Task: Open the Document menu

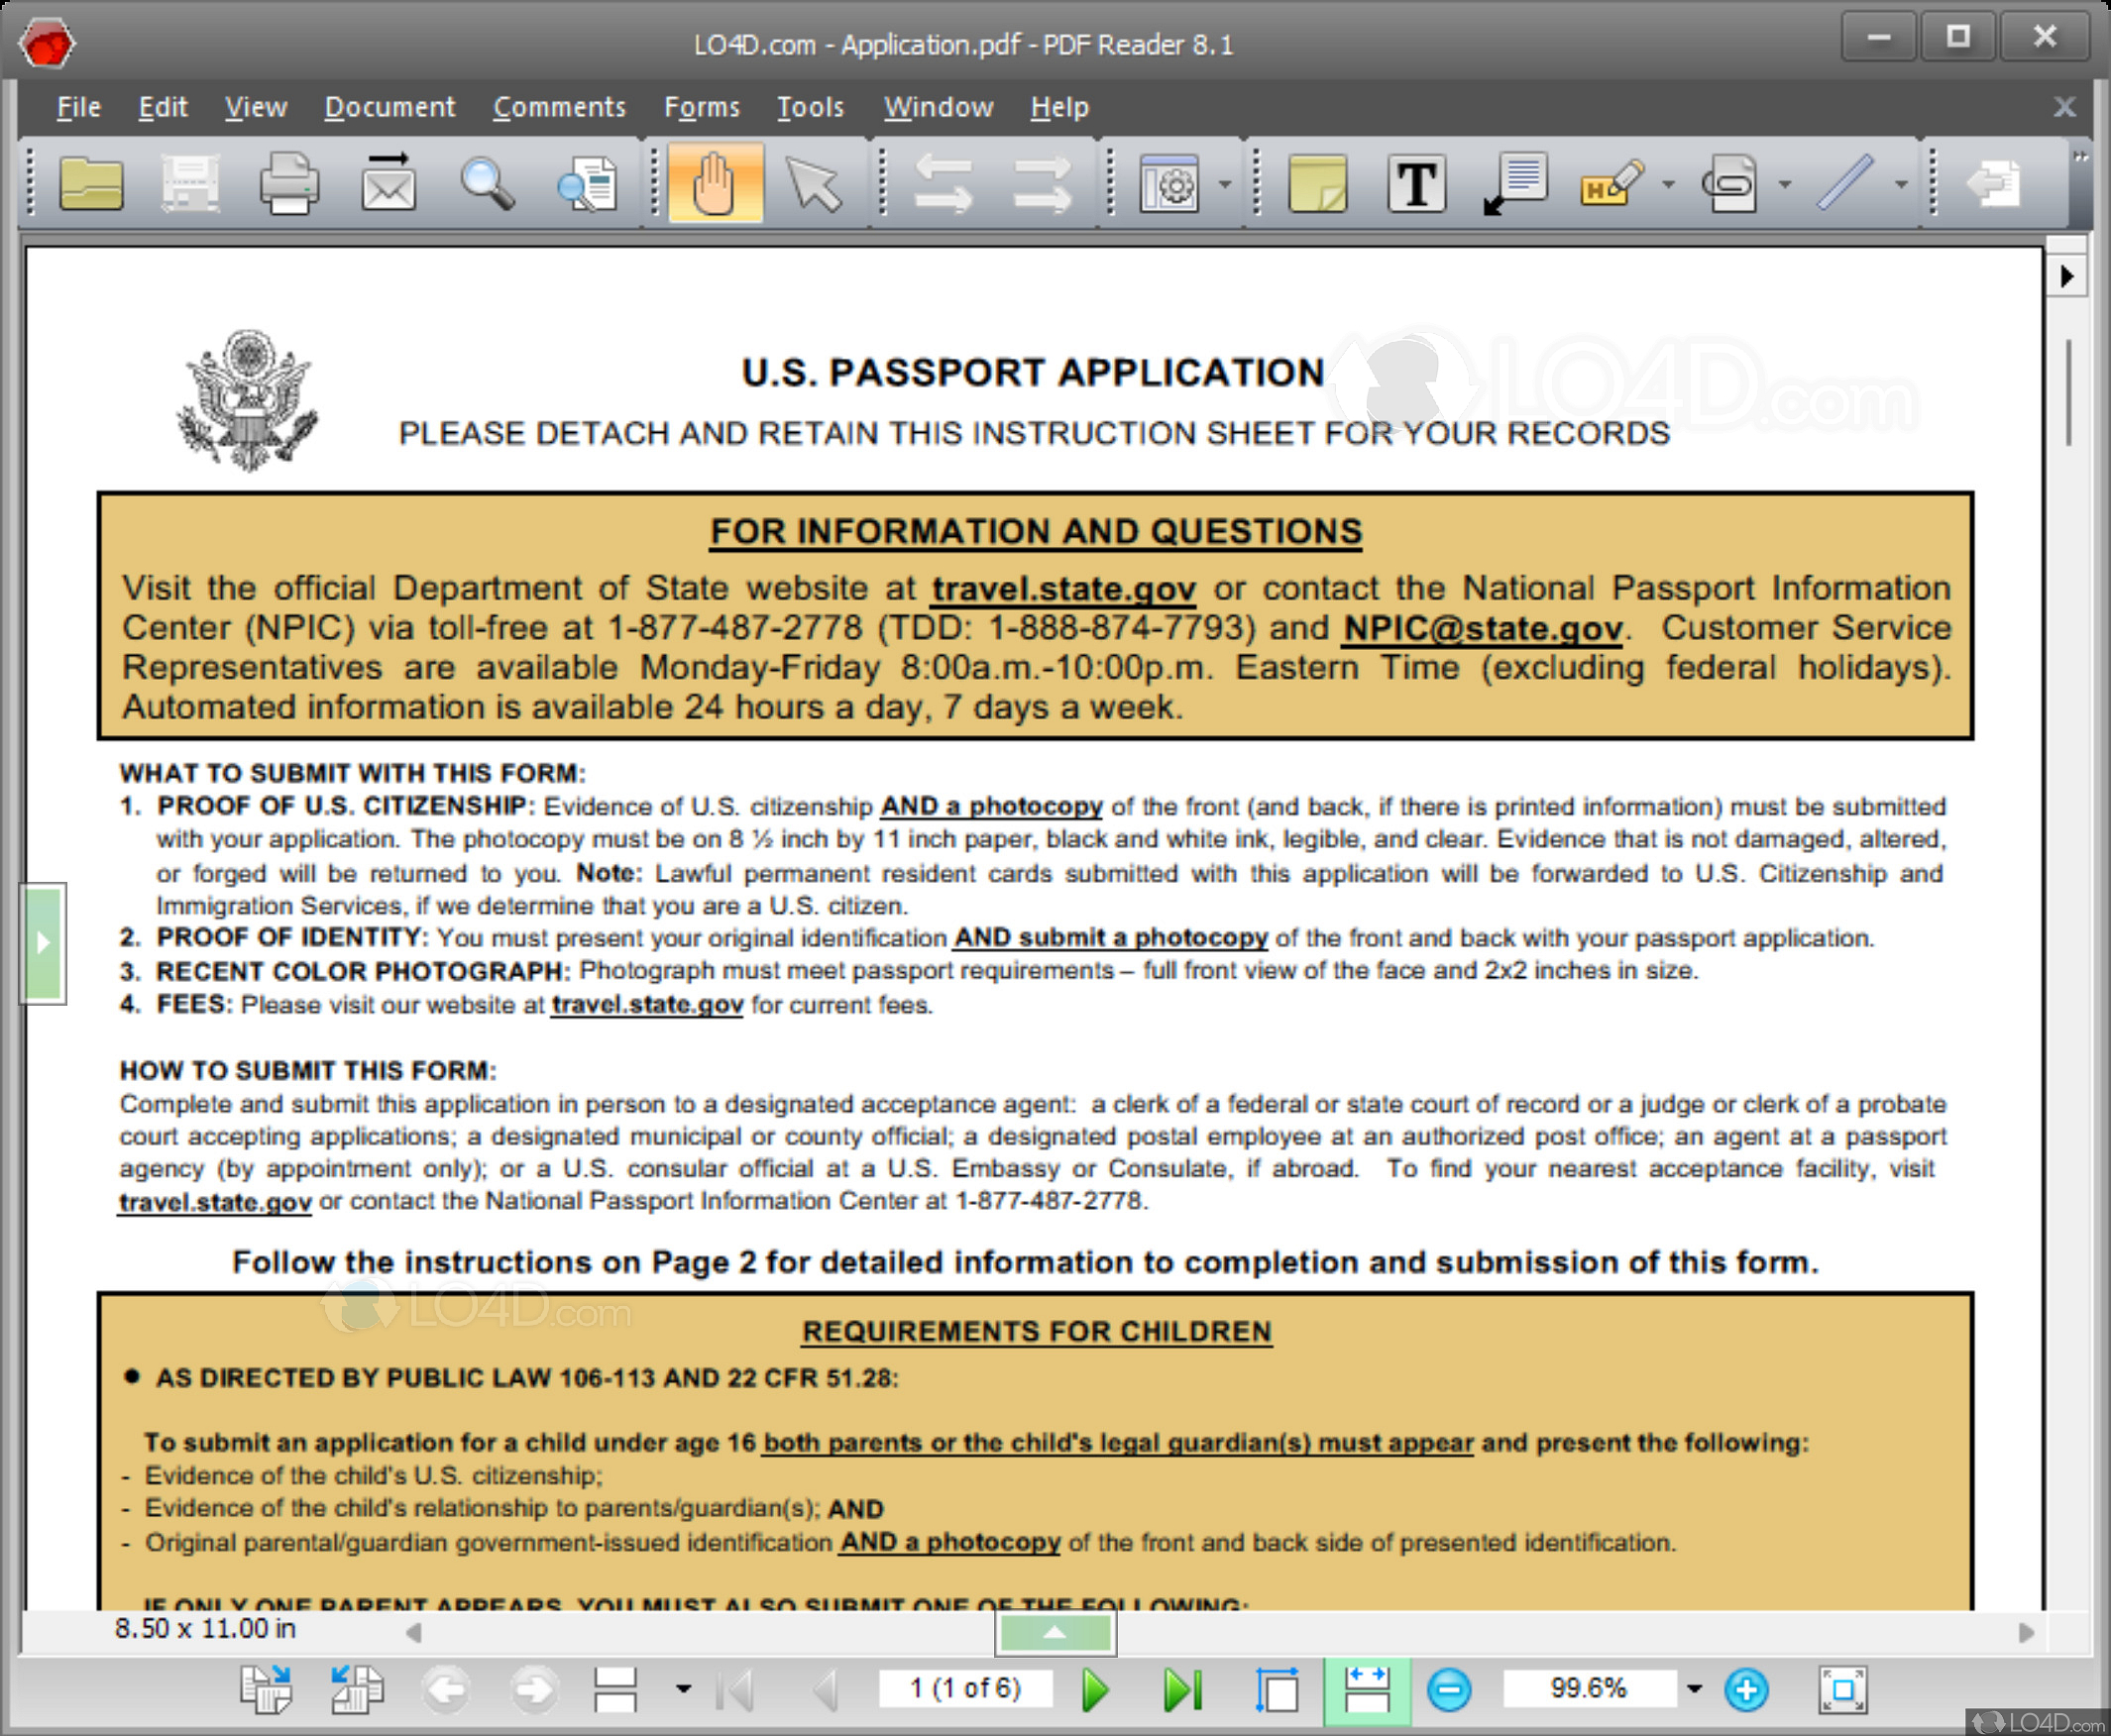Action: pyautogui.click(x=389, y=107)
